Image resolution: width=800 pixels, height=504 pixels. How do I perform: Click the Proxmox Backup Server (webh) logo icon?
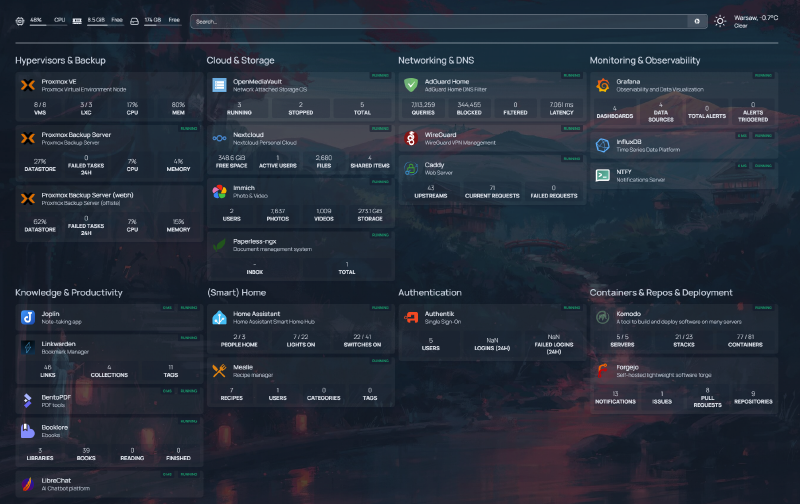28,198
